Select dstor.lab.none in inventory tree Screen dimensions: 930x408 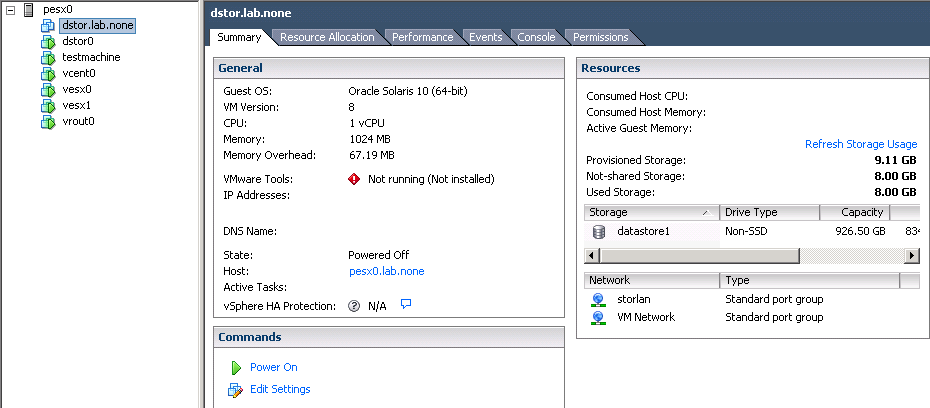pyautogui.click(x=98, y=26)
